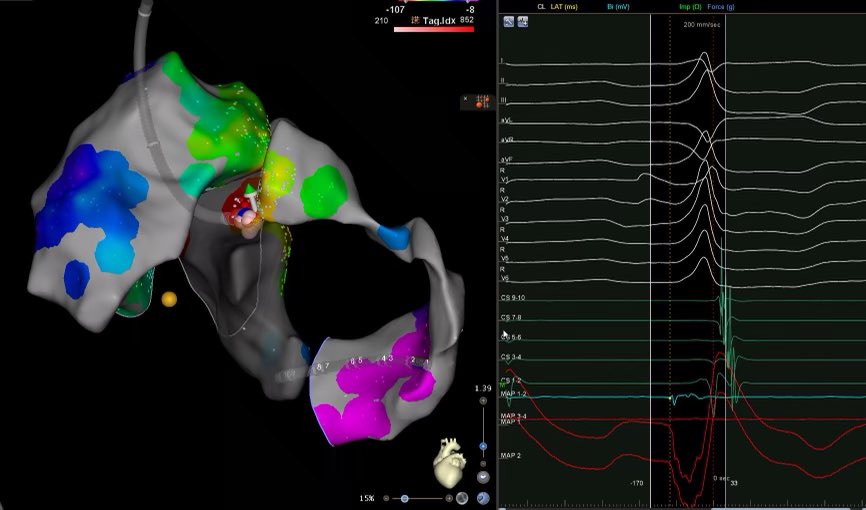Select the MAP 2 channel label
The height and width of the screenshot is (510, 866).
click(x=510, y=456)
